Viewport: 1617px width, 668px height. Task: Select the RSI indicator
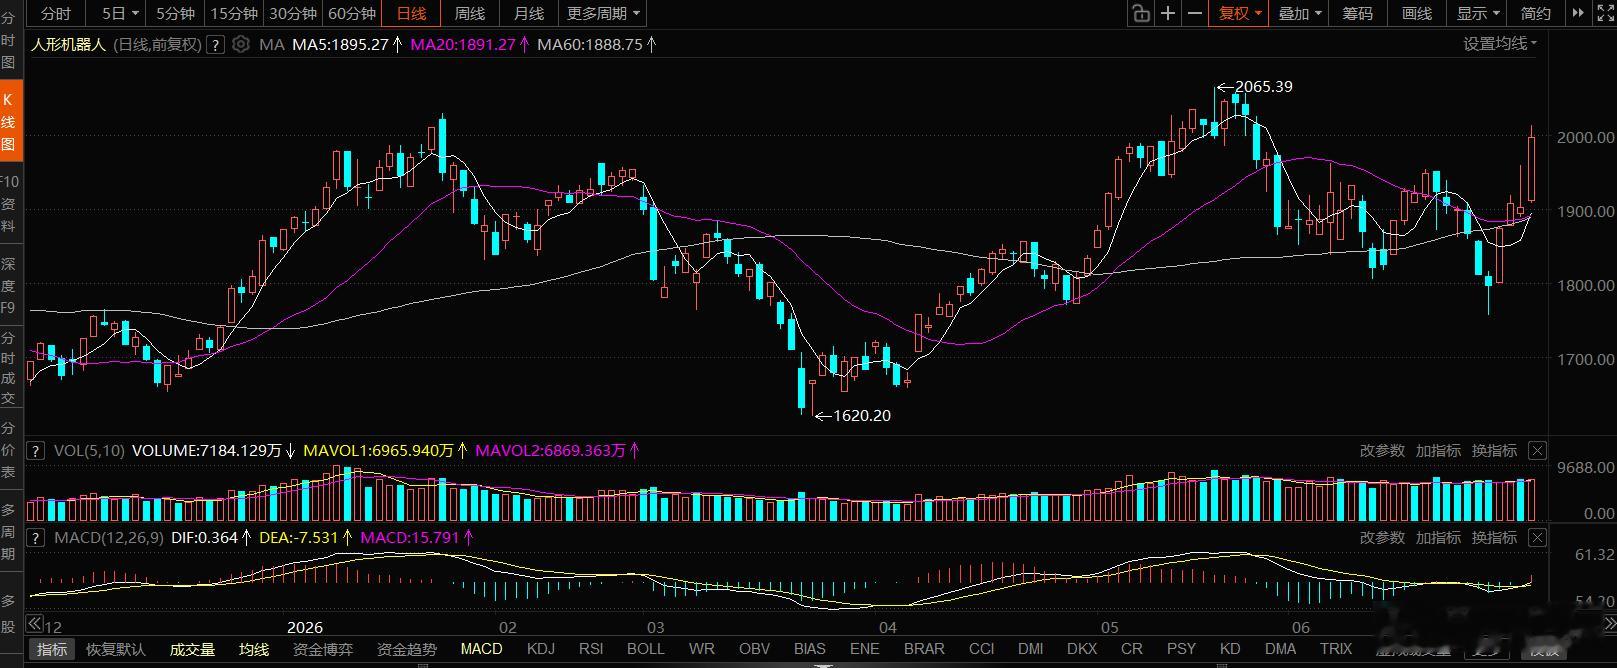click(x=591, y=649)
